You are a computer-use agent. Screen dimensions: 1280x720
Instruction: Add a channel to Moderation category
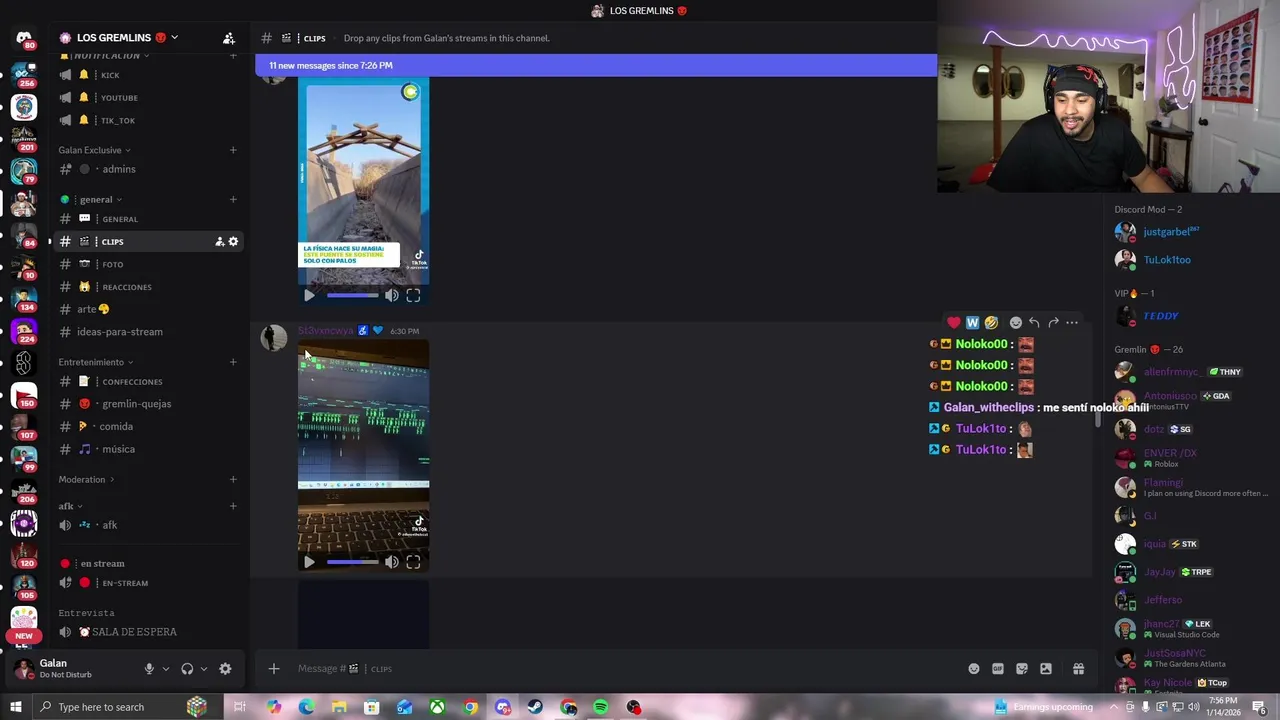pos(233,480)
